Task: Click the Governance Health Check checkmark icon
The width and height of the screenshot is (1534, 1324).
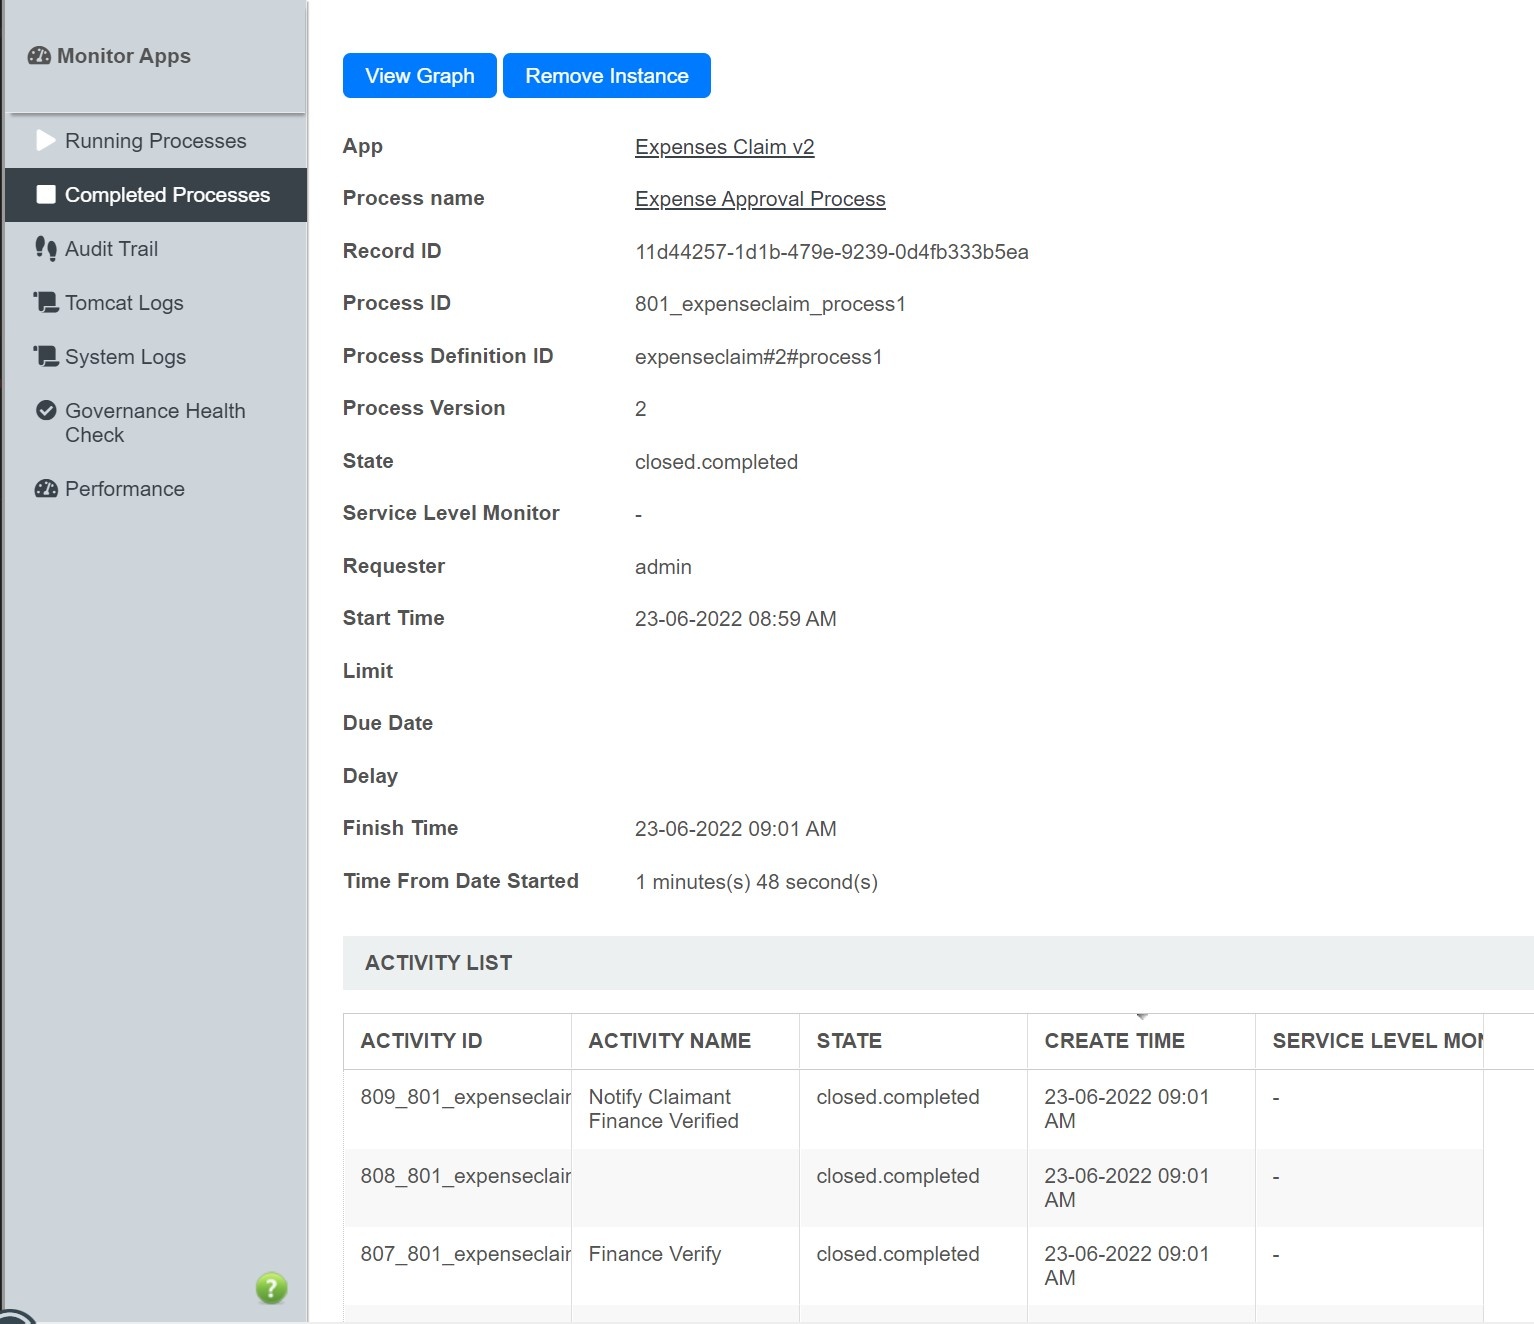Action: pyautogui.click(x=46, y=411)
